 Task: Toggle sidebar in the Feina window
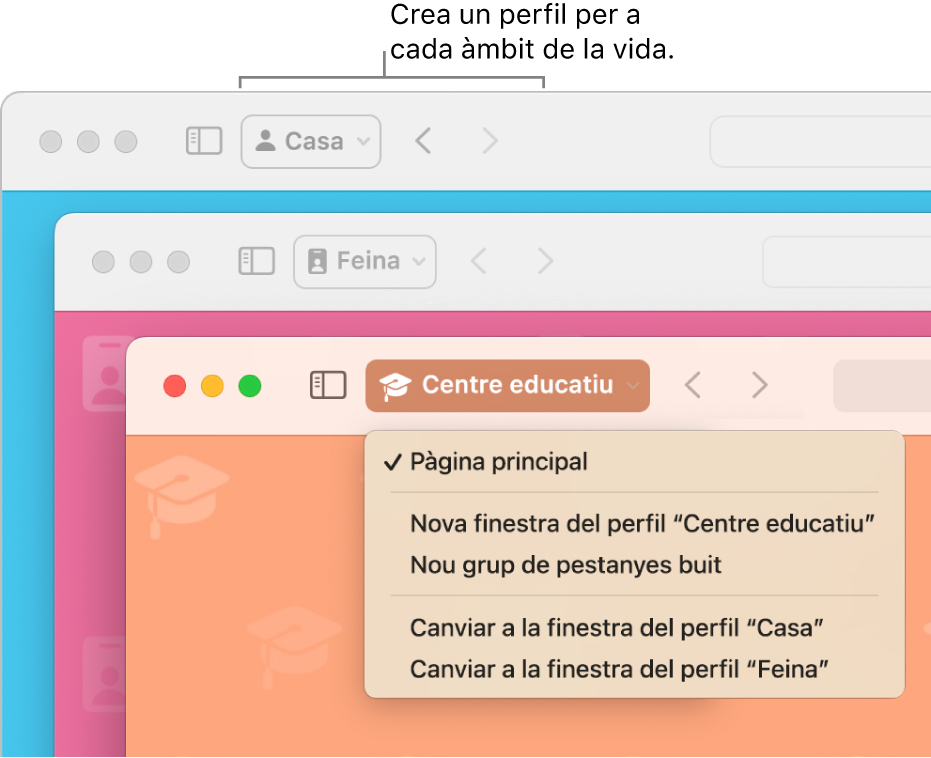(256, 261)
